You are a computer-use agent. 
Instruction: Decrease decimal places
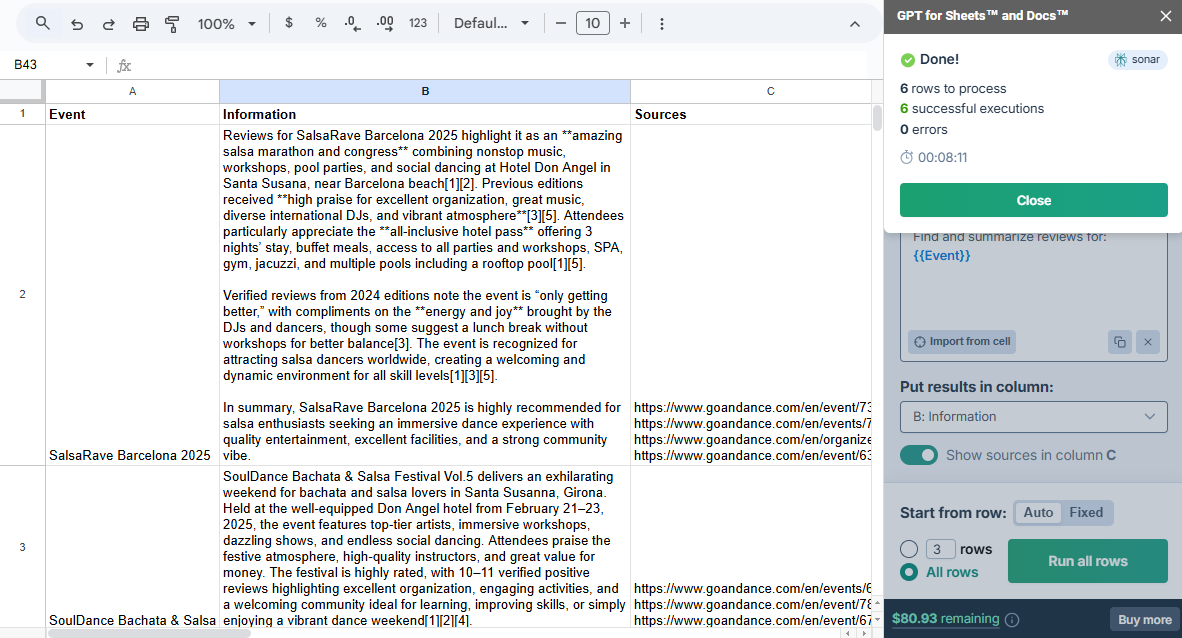(x=352, y=23)
